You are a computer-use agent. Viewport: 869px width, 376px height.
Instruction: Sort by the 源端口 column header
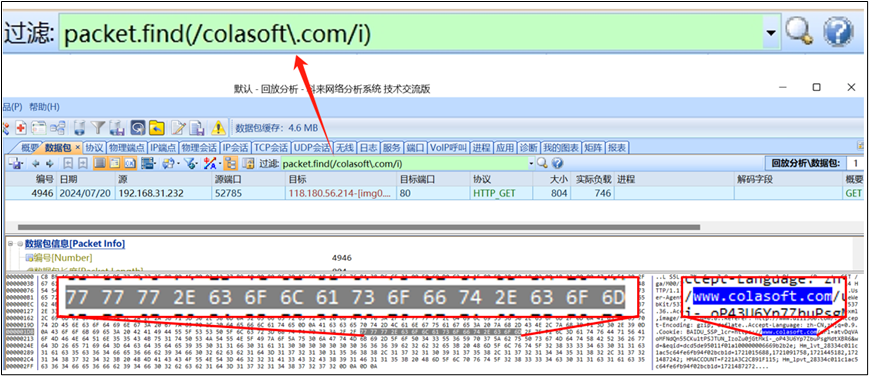point(248,179)
